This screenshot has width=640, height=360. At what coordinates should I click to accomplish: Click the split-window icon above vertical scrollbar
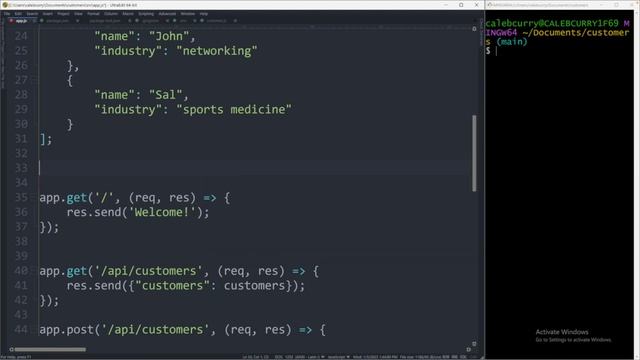(x=474, y=29)
